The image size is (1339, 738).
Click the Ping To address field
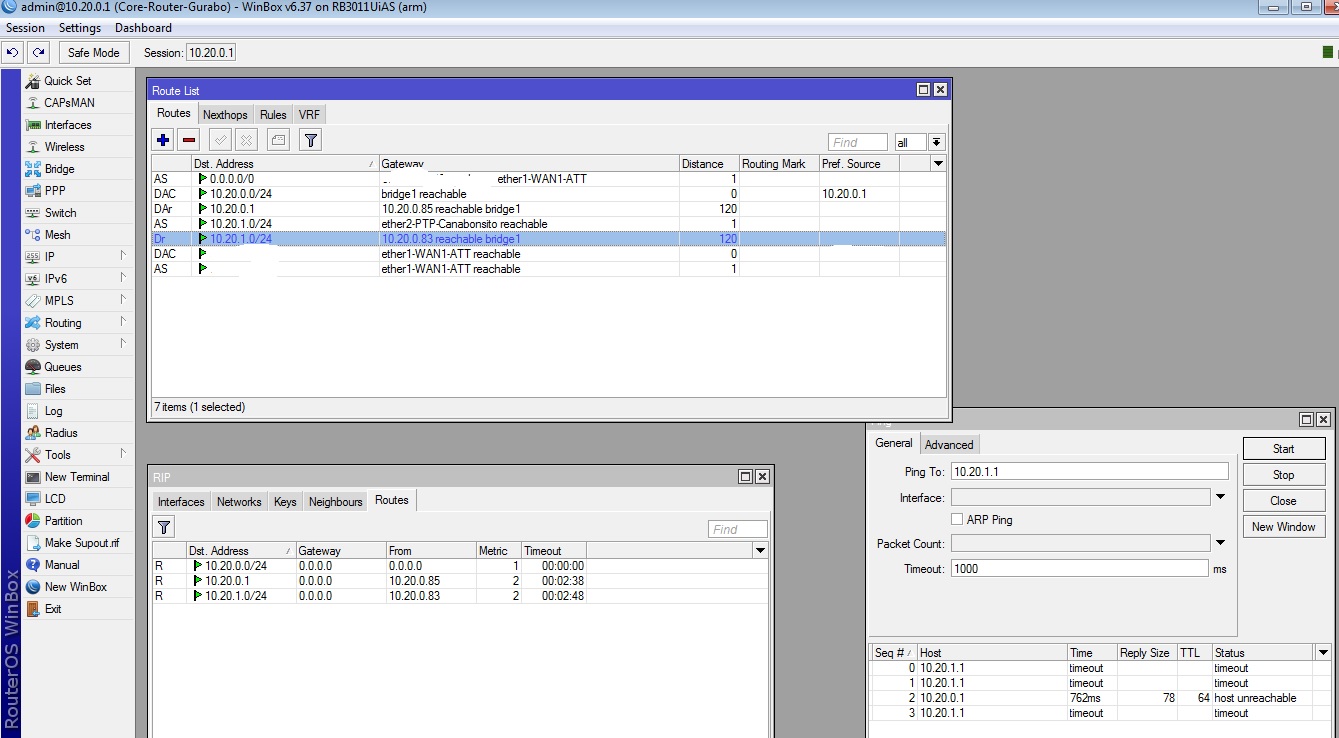pyautogui.click(x=1088, y=471)
